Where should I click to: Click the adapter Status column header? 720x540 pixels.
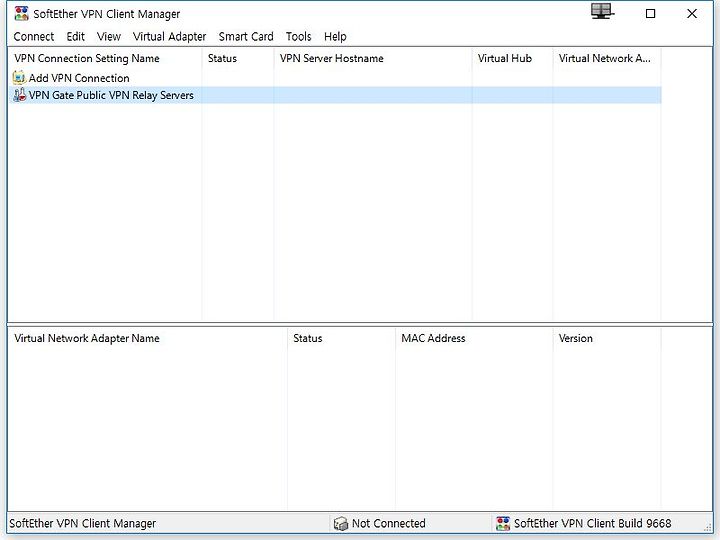click(341, 338)
